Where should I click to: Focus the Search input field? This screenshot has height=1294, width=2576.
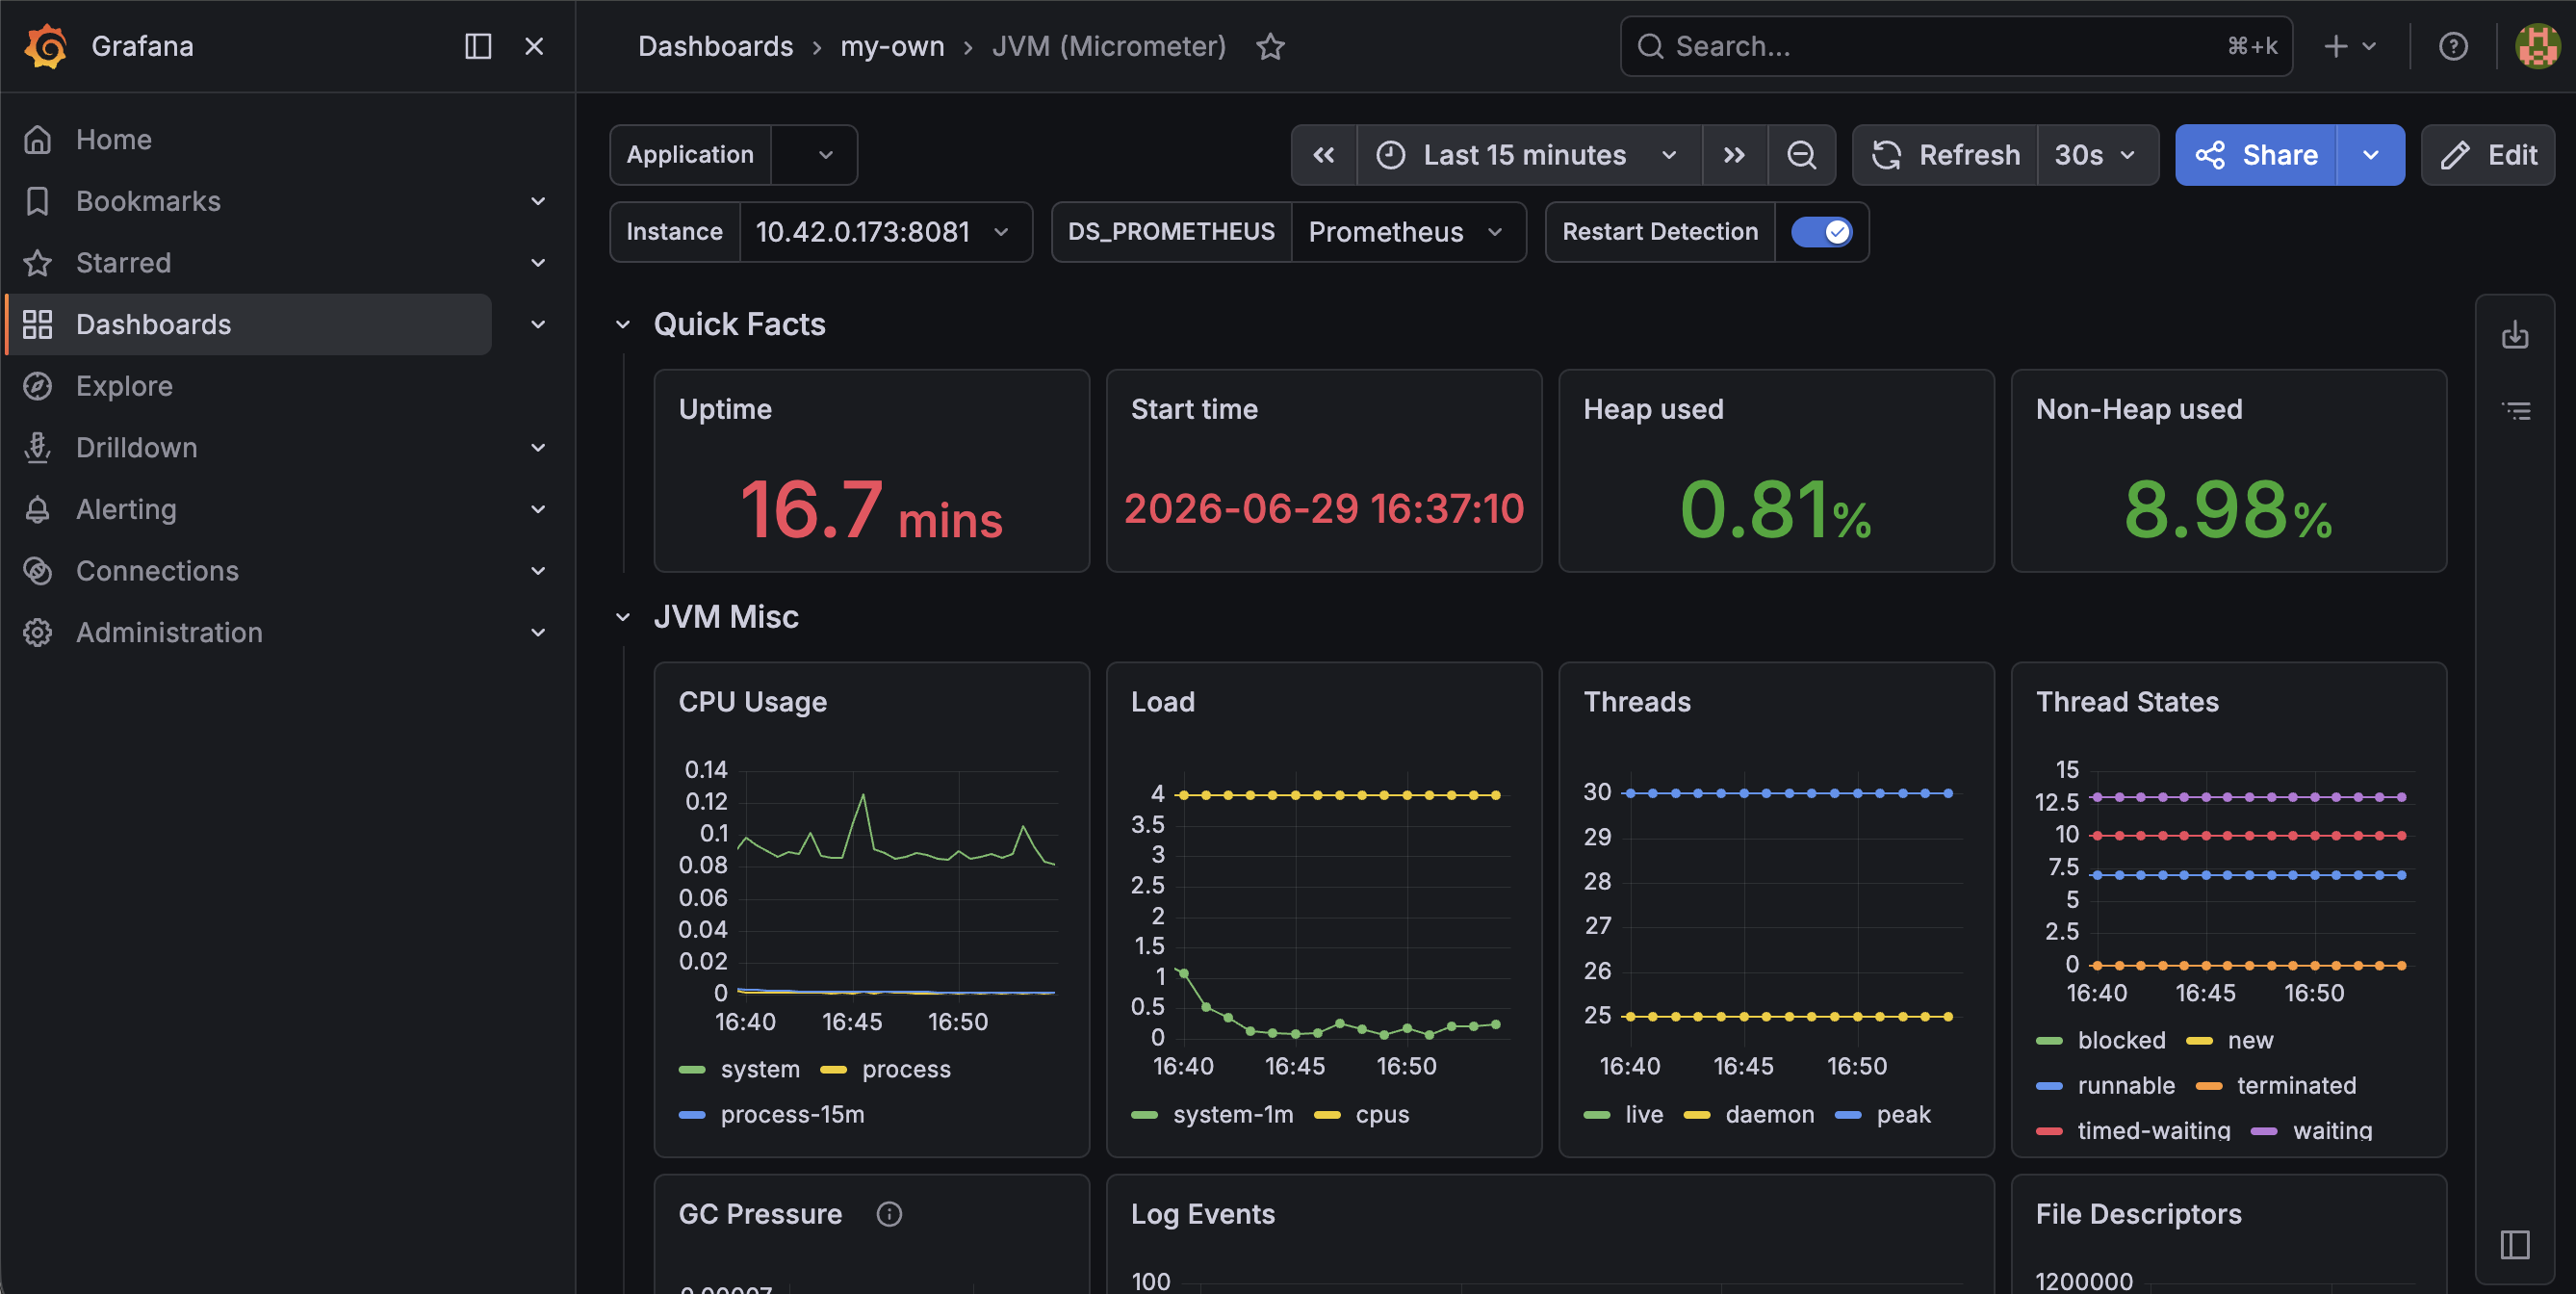[x=1956, y=46]
